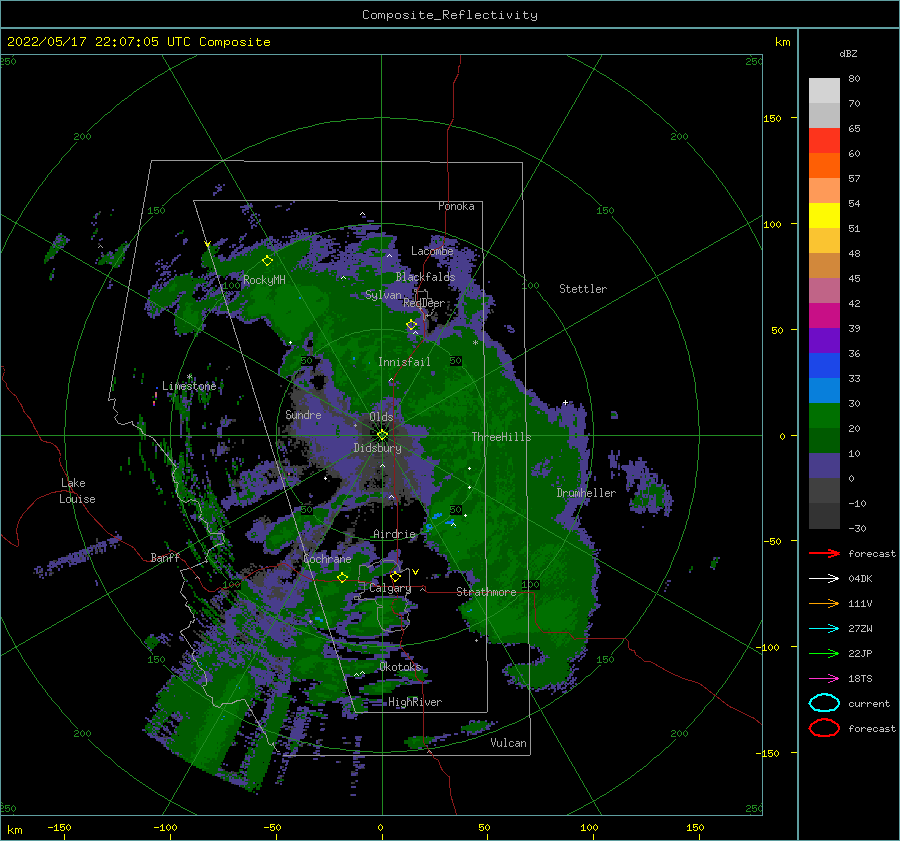The image size is (900, 841).
Task: Click the Cochrane map label
Action: (x=327, y=559)
